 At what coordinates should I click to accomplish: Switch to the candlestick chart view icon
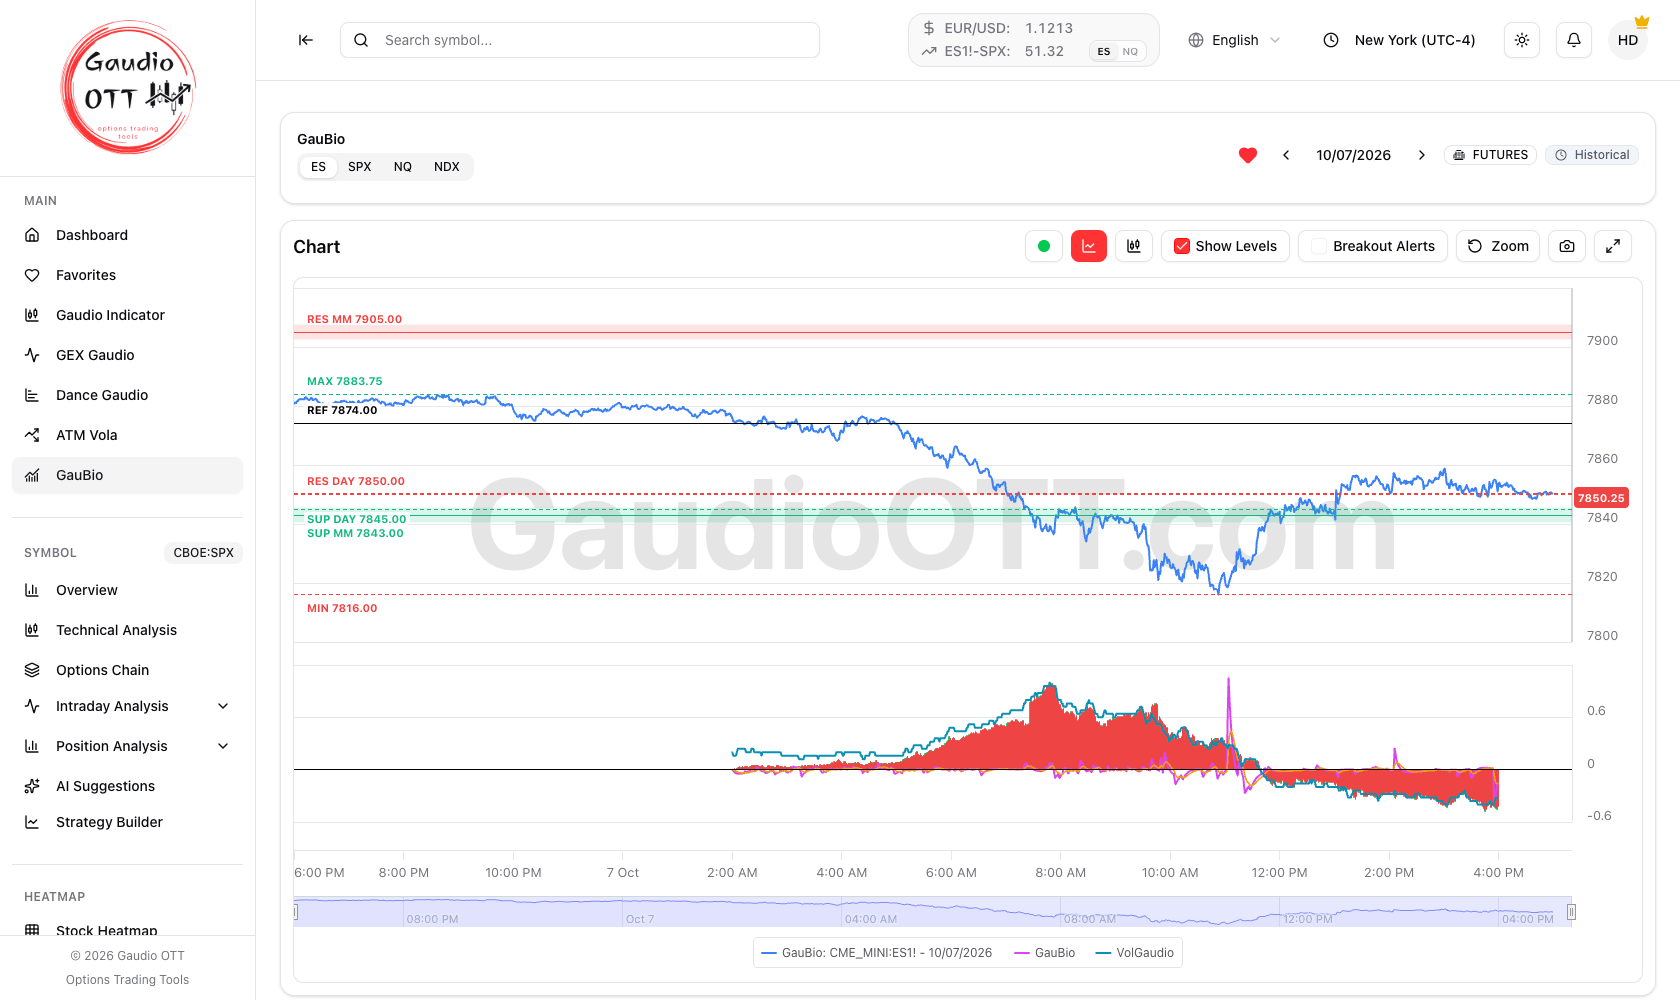click(1134, 246)
